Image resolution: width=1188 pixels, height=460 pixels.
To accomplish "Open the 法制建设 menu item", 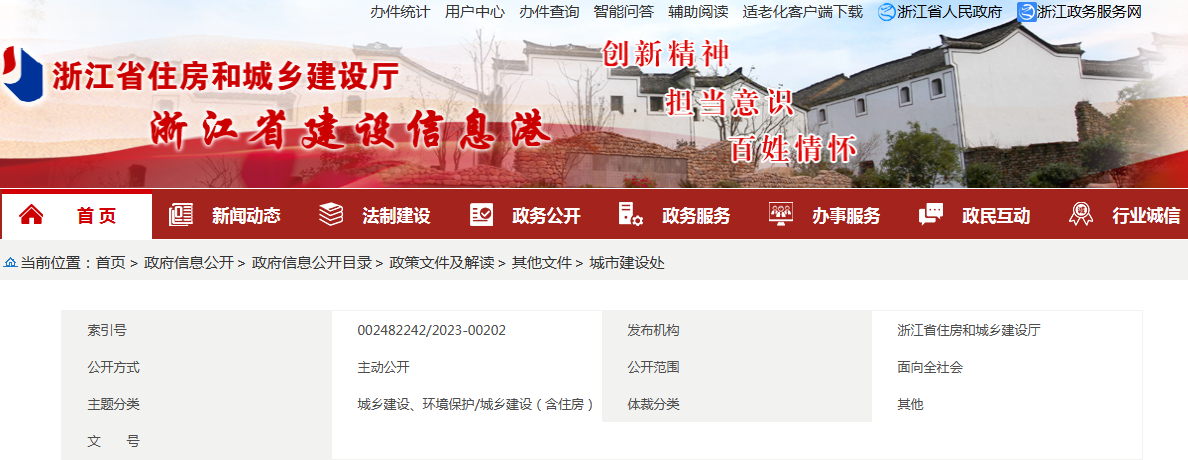I will pyautogui.click(x=395, y=216).
